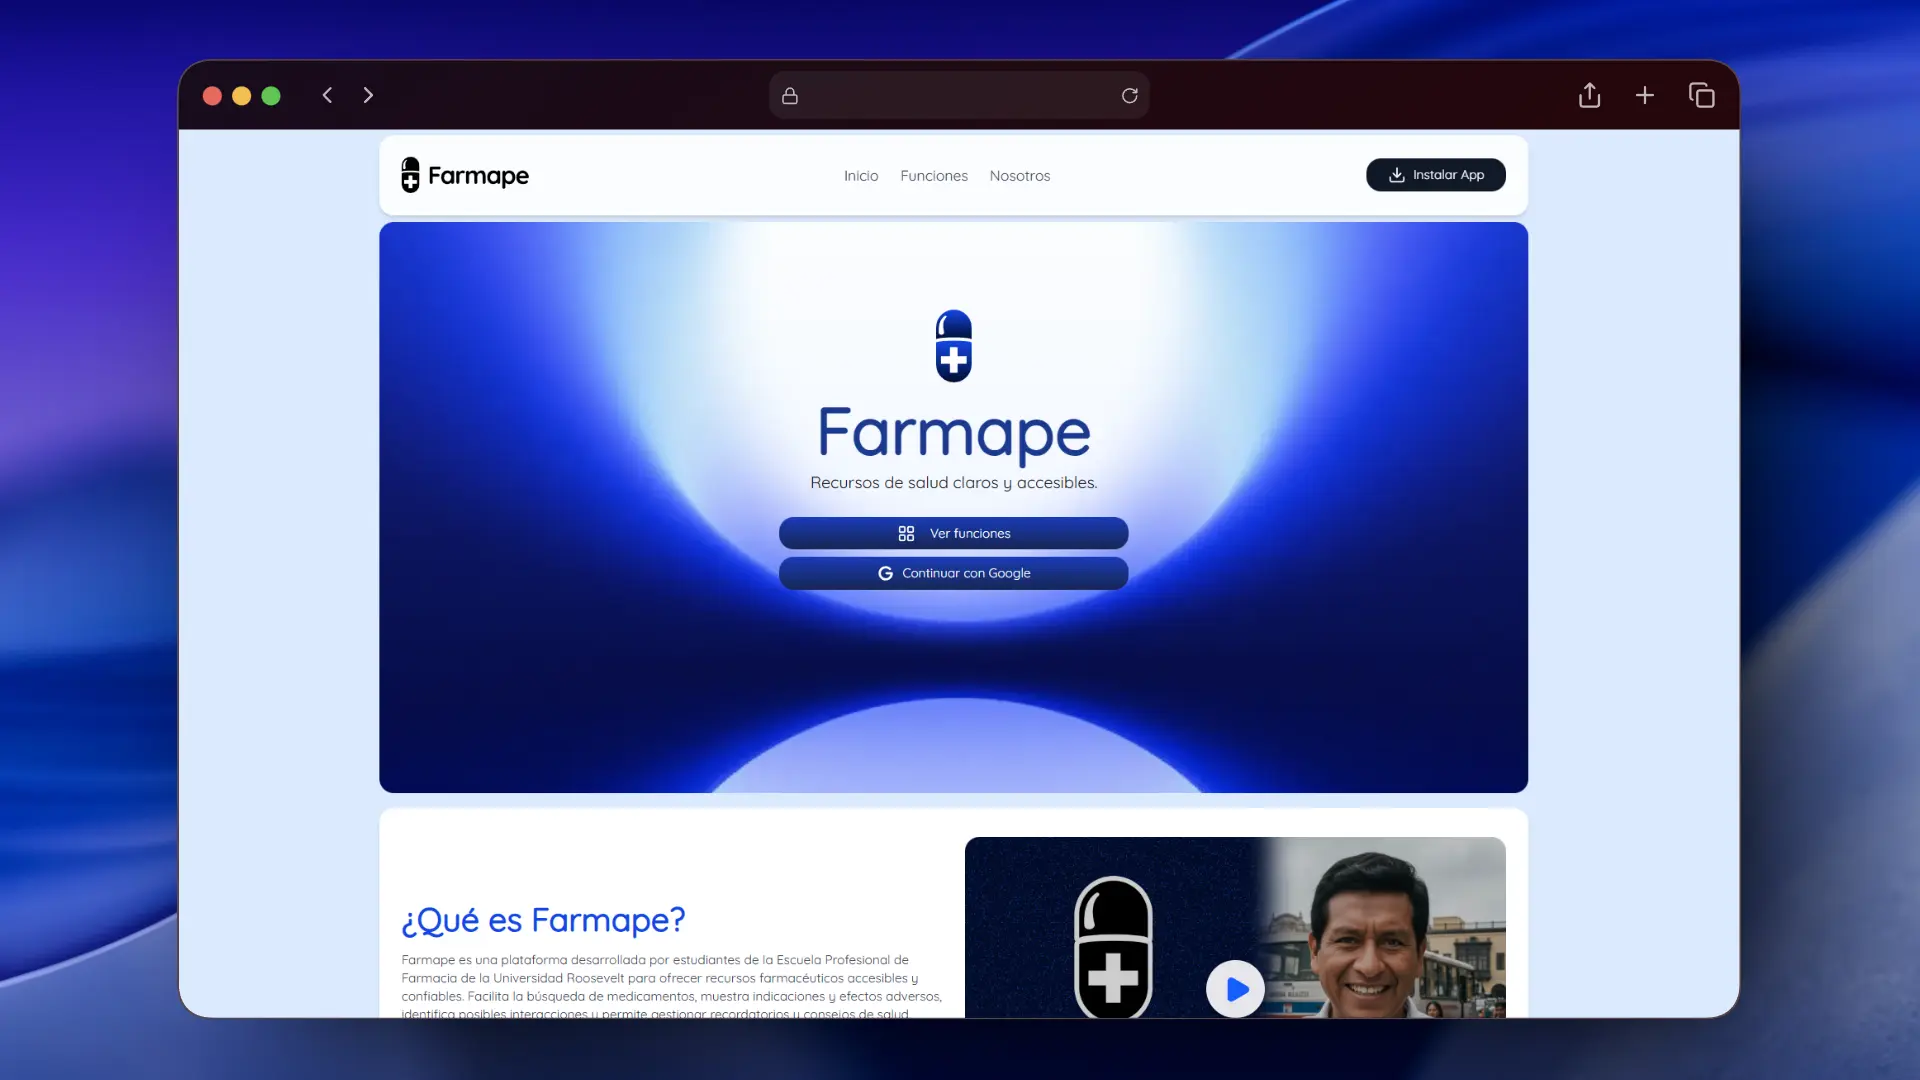Reload the current page
1920x1080 pixels.
click(x=1130, y=95)
